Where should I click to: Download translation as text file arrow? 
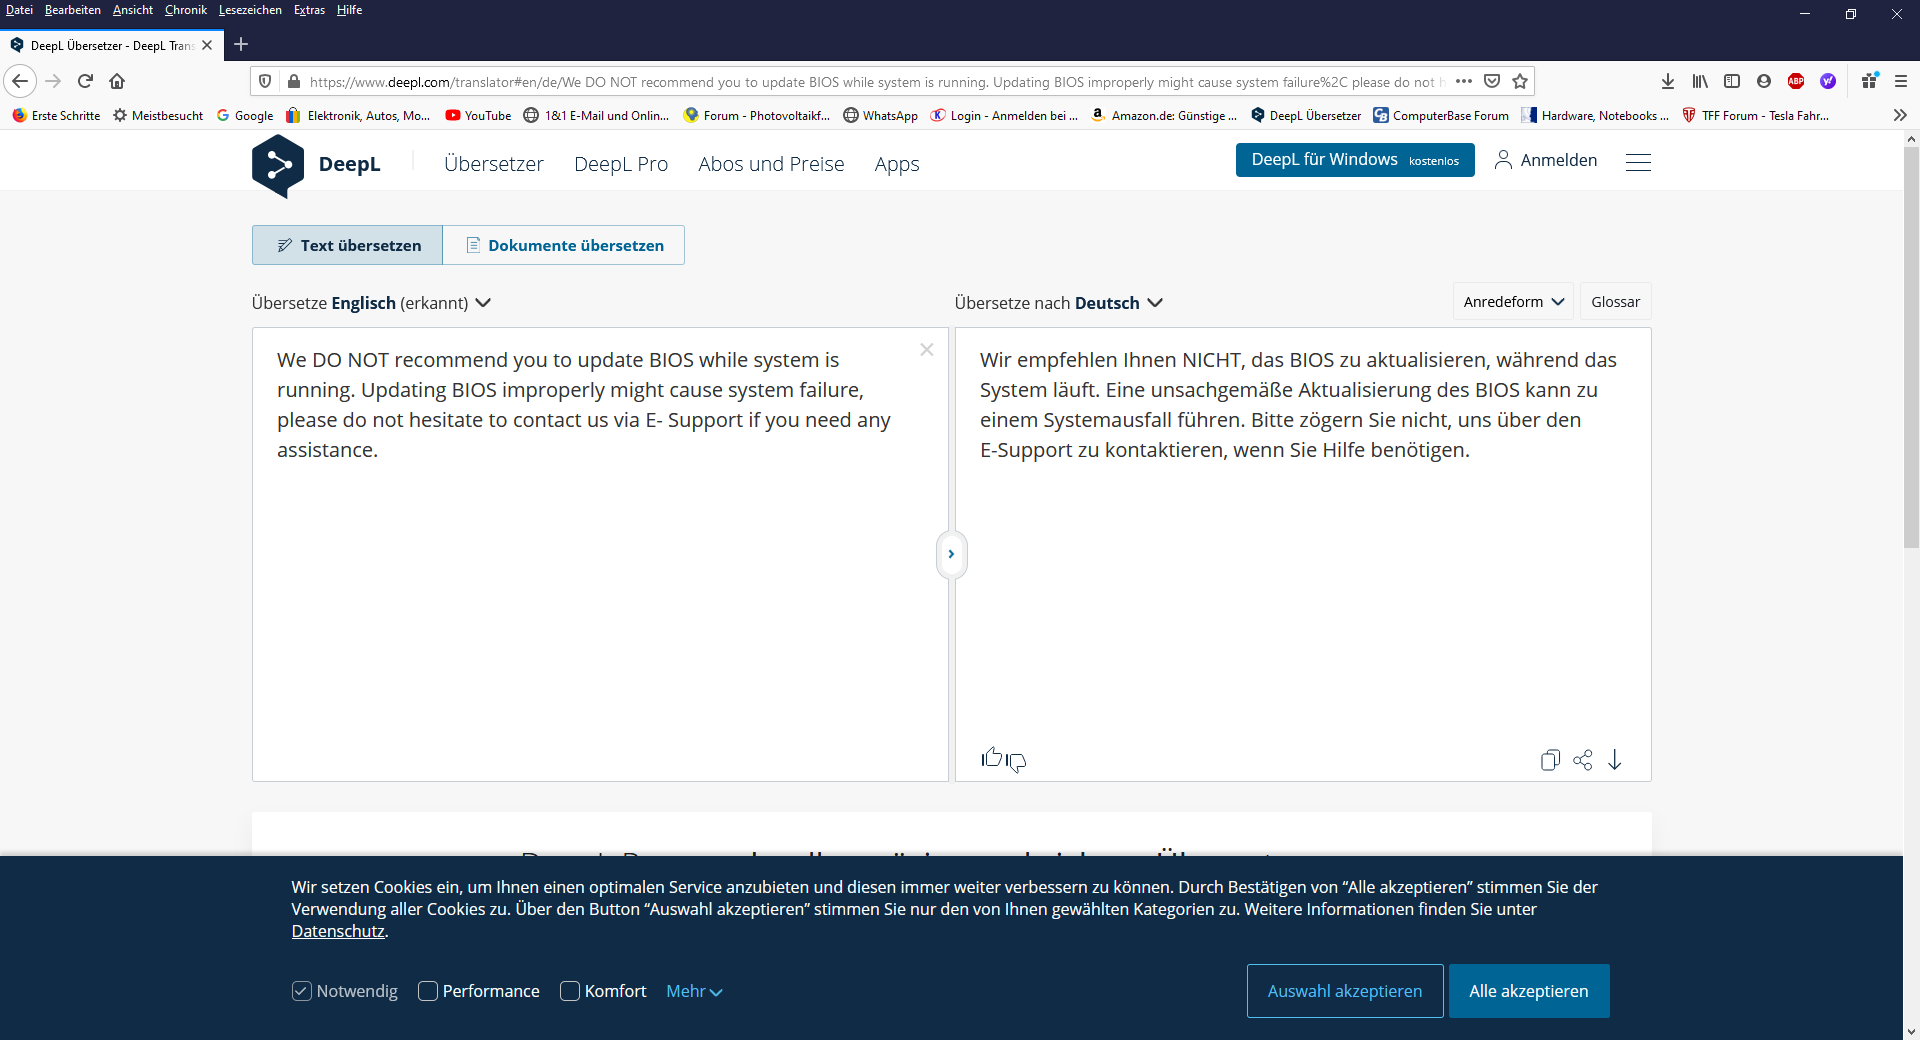tap(1614, 760)
